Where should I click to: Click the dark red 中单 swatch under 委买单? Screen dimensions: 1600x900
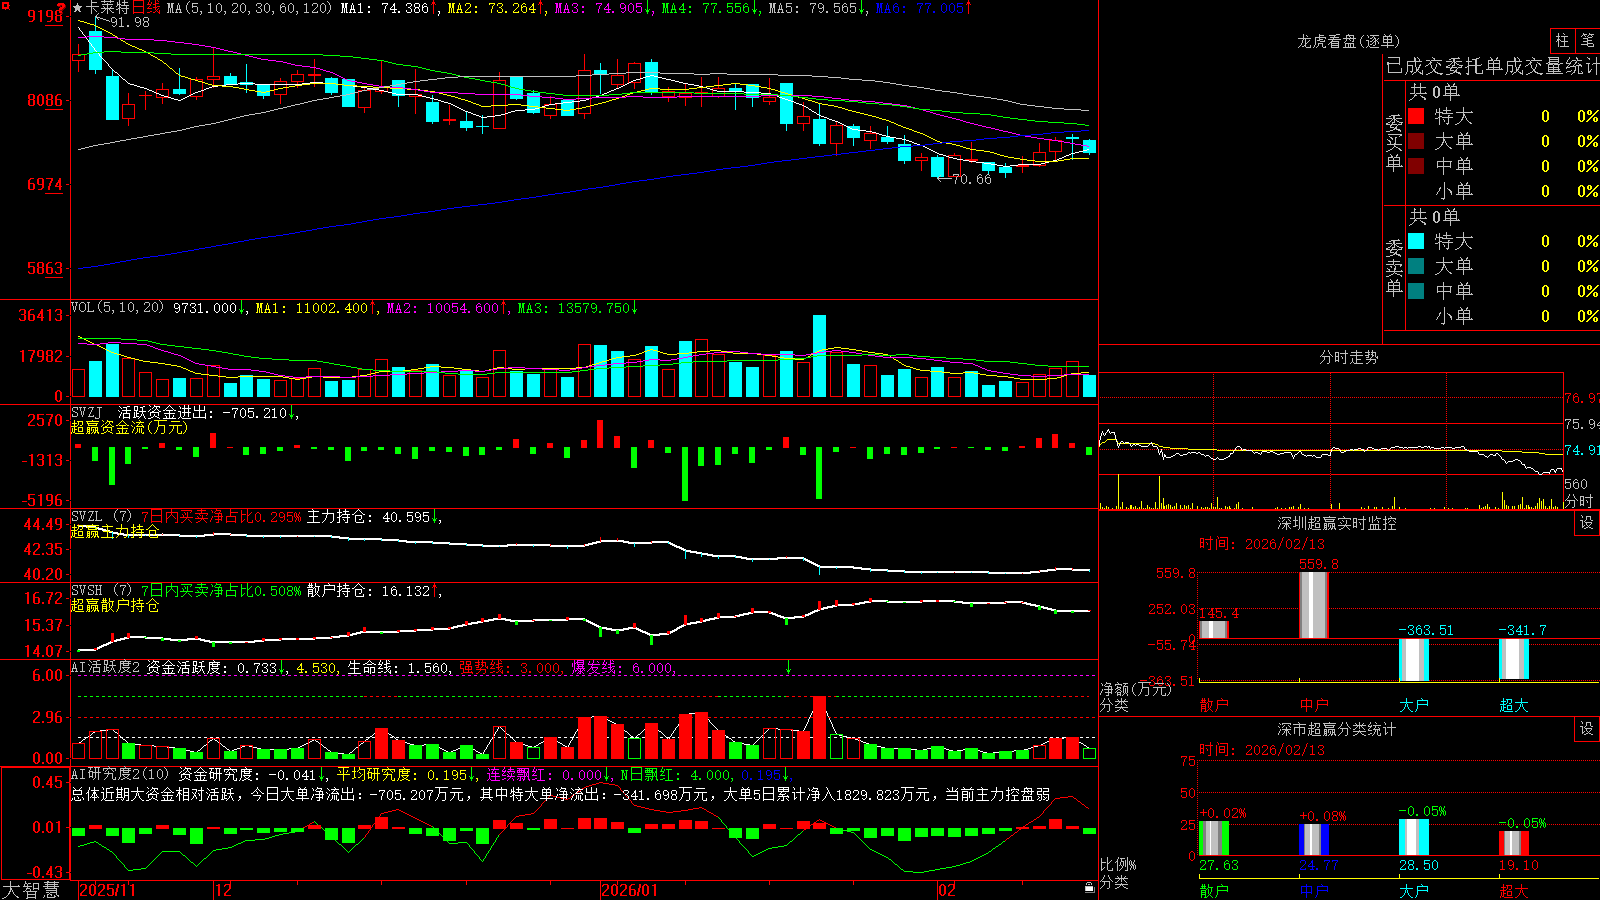coord(1416,166)
